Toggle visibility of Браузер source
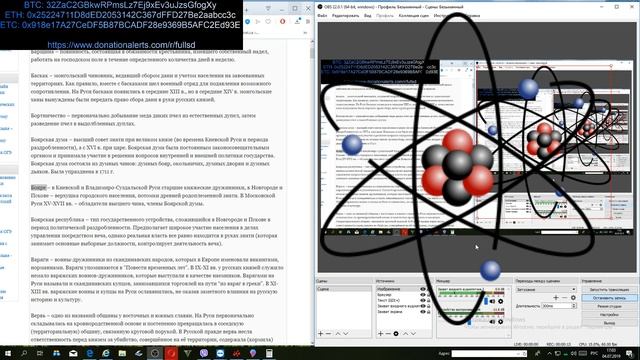The image size is (640, 360). tap(423, 295)
